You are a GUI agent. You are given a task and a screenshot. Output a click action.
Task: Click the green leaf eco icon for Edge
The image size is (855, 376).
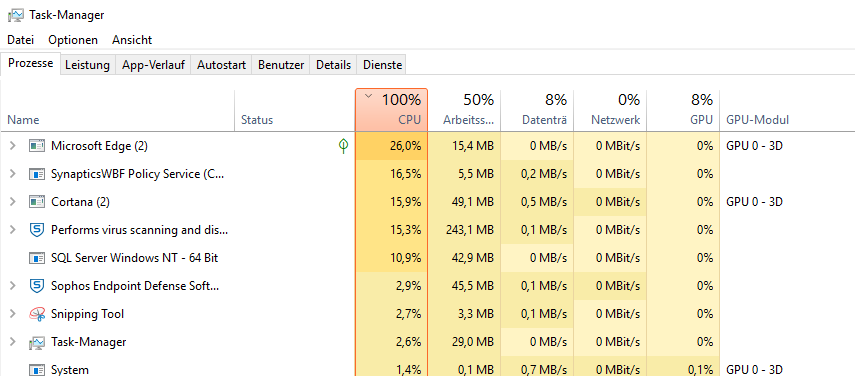344,145
